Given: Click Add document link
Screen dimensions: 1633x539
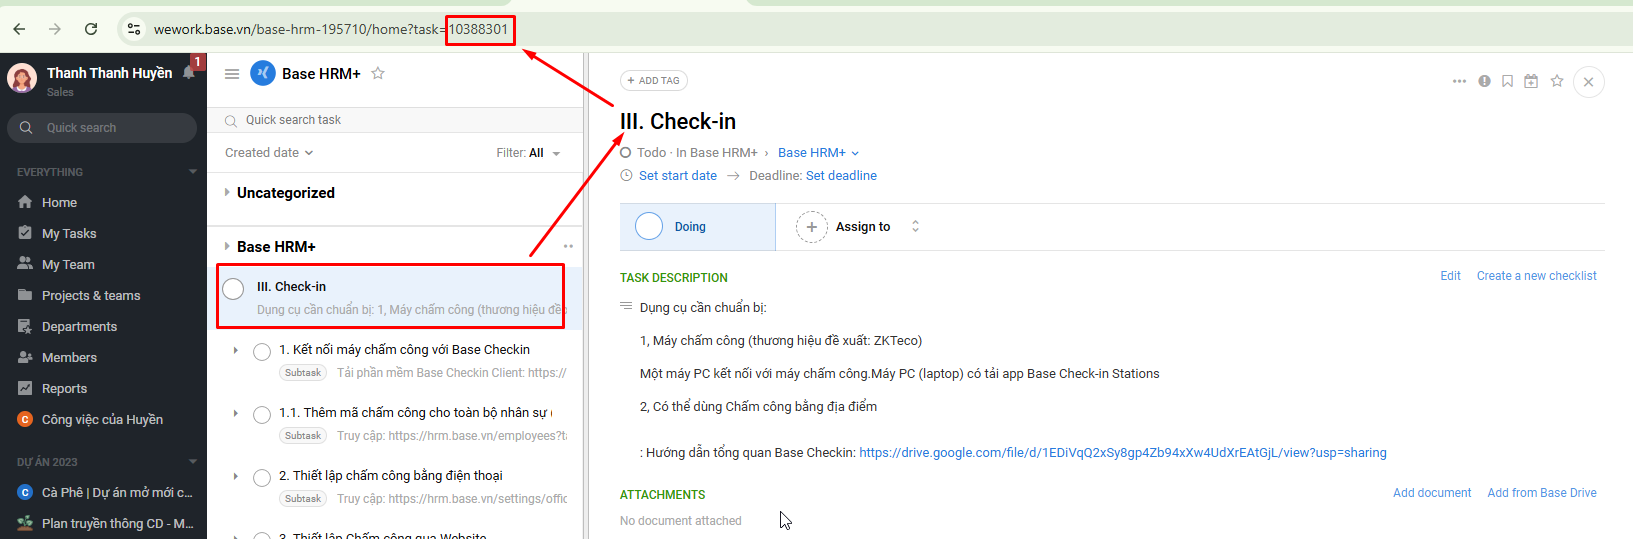Looking at the screenshot, I should tap(1432, 493).
